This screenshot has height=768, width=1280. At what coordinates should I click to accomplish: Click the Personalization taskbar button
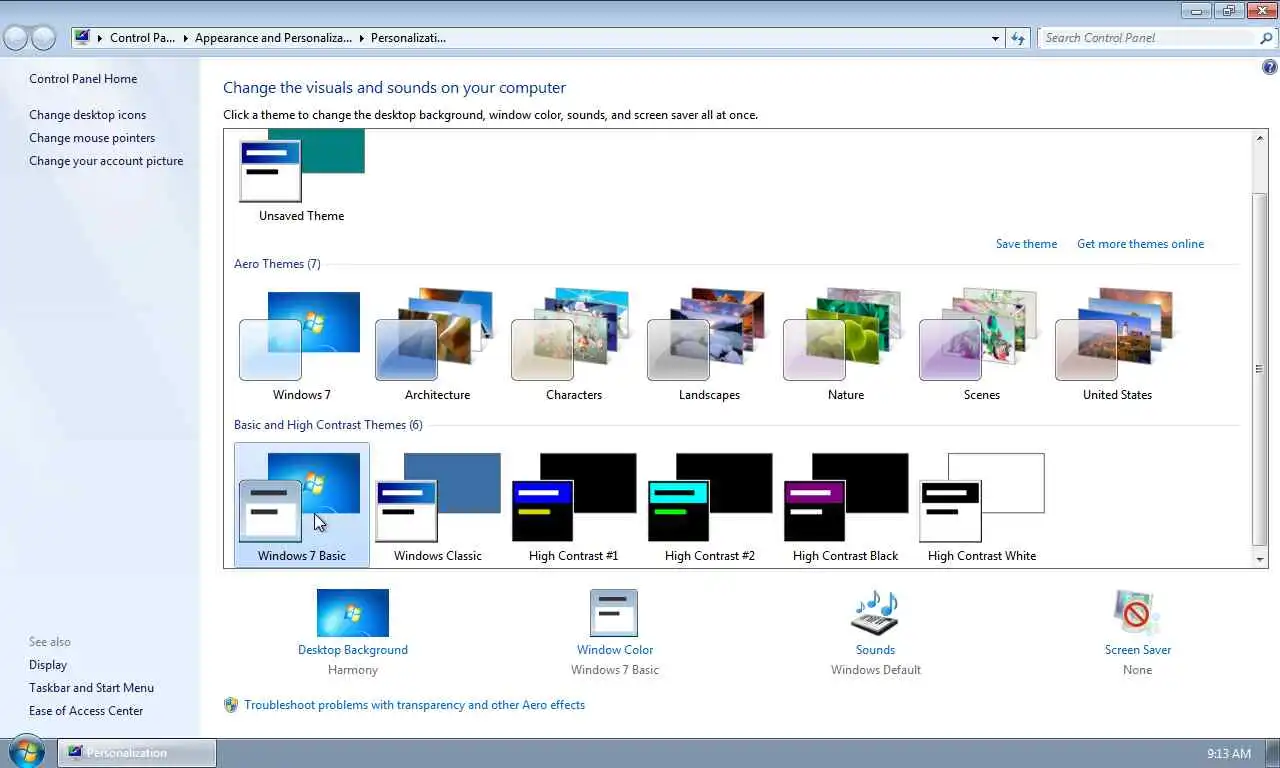[x=137, y=753]
